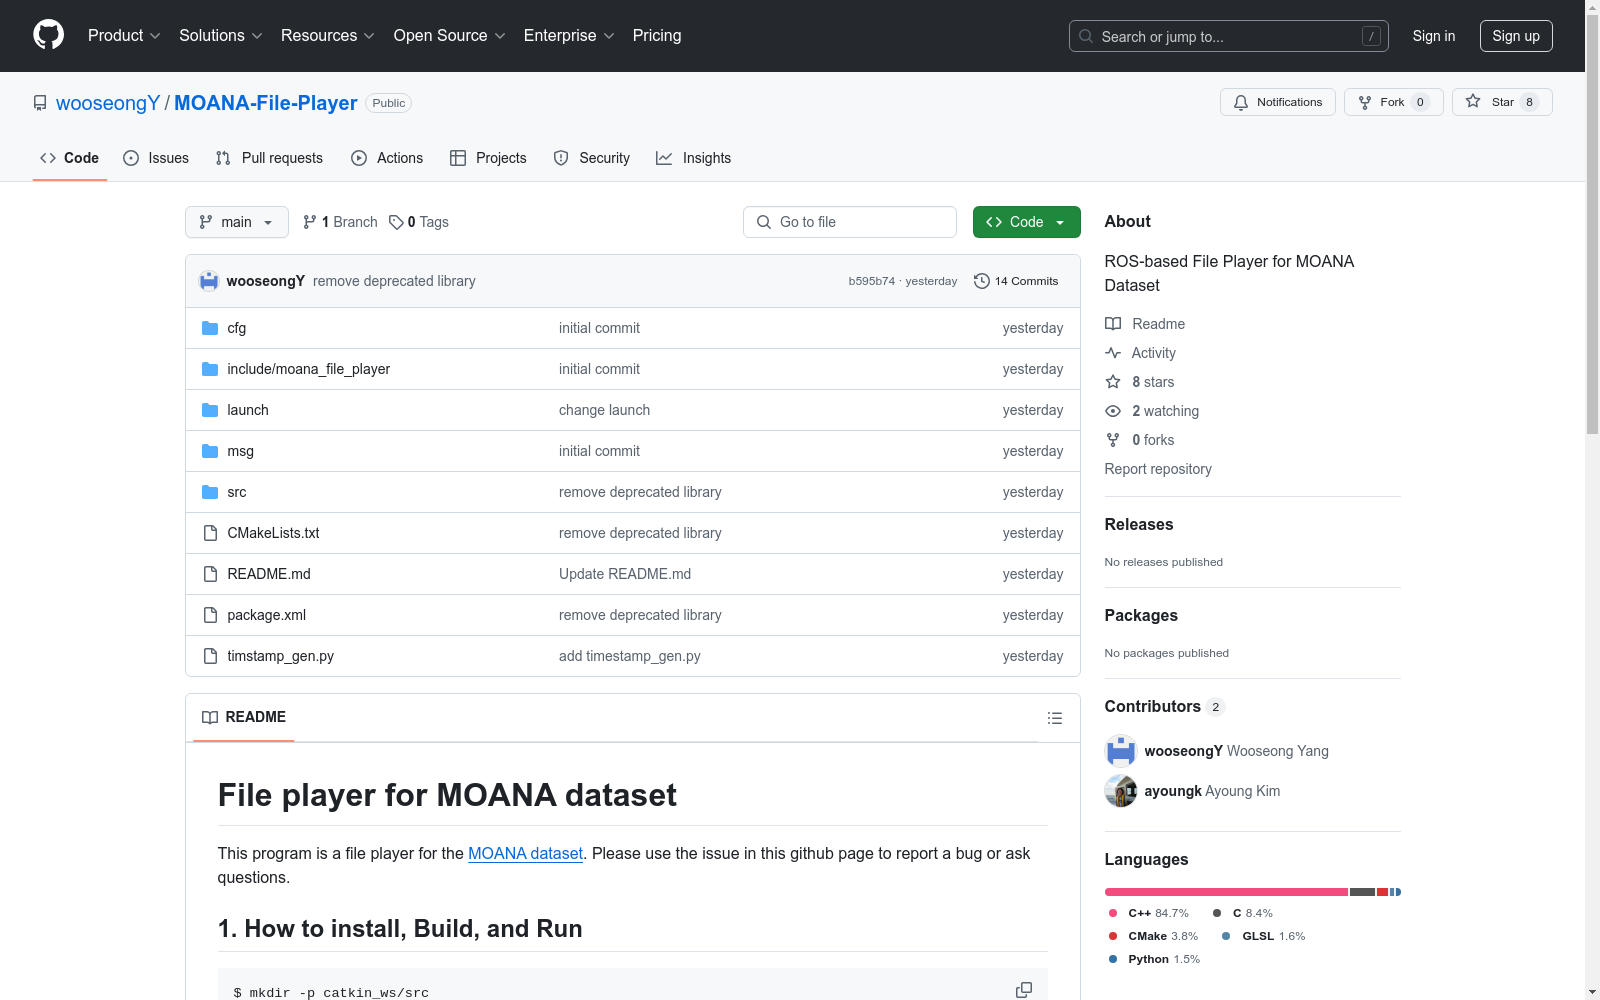This screenshot has height=1000, width=1600.
Task: View the 0 Tags list
Action: click(x=419, y=222)
